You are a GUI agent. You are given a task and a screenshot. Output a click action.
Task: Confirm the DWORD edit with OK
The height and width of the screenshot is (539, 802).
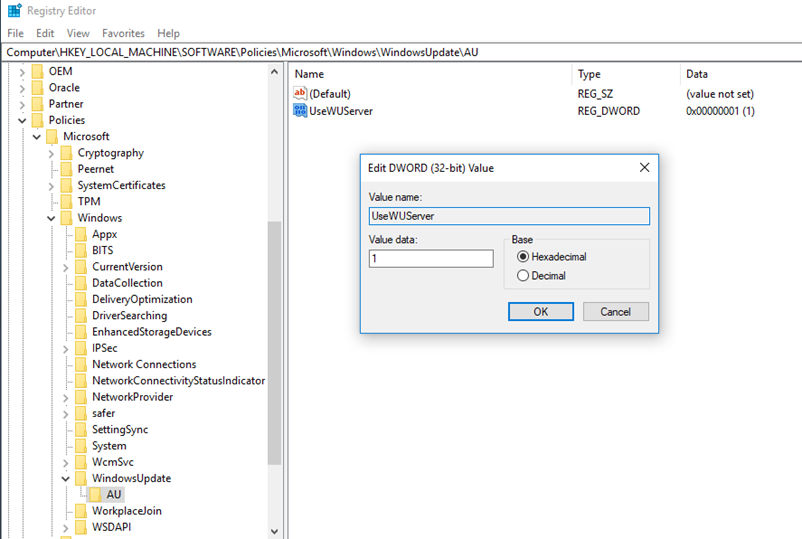[541, 311]
